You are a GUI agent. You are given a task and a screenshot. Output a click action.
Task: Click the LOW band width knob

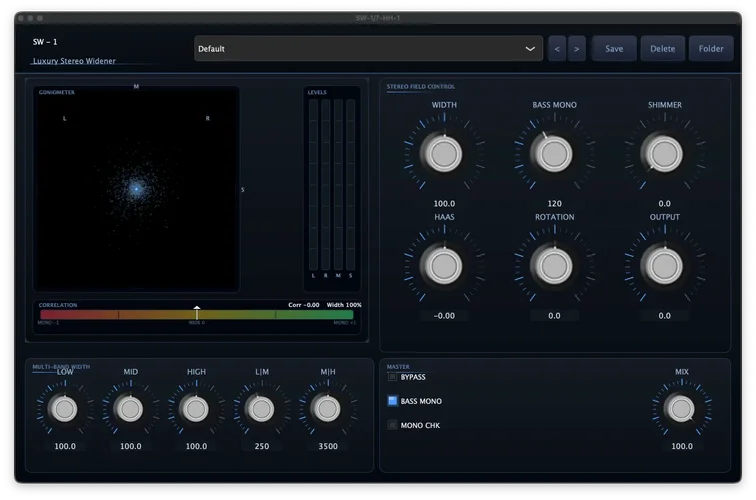tap(65, 409)
